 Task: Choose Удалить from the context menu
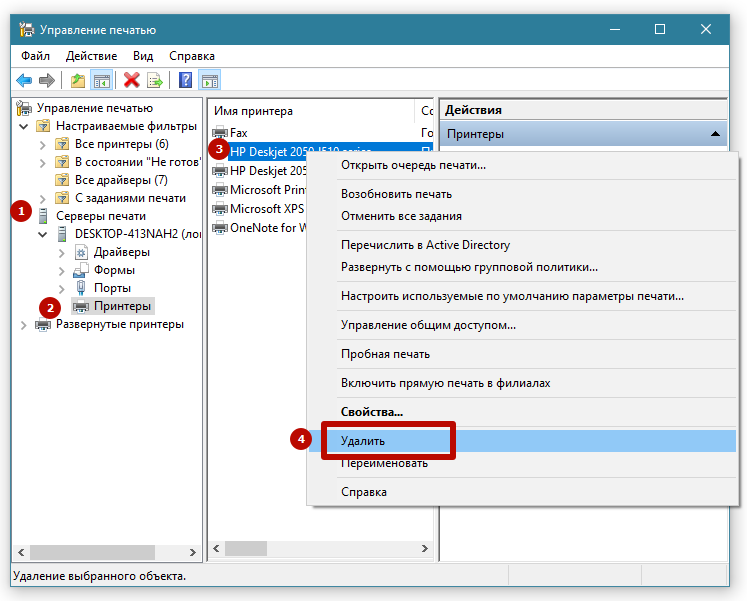point(363,440)
